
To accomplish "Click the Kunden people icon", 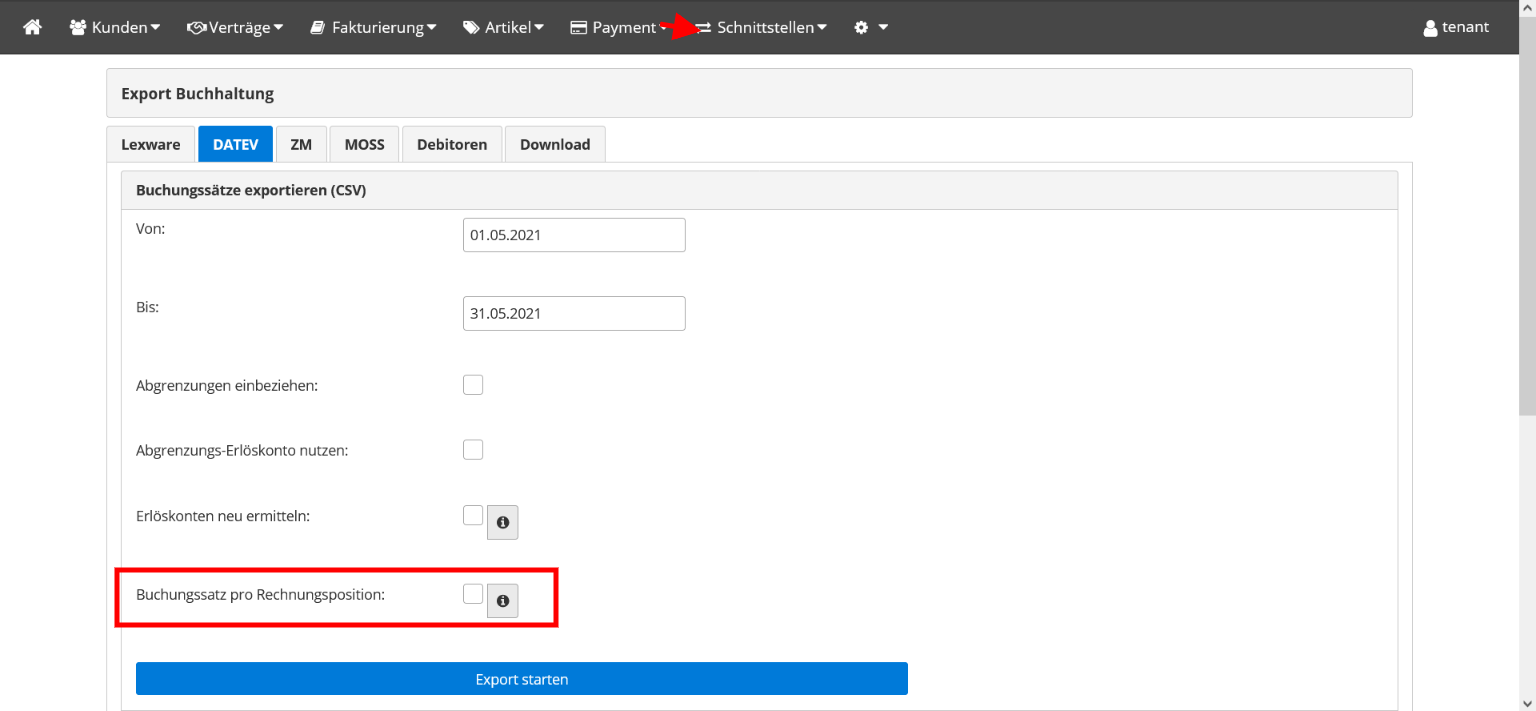I will coord(78,27).
